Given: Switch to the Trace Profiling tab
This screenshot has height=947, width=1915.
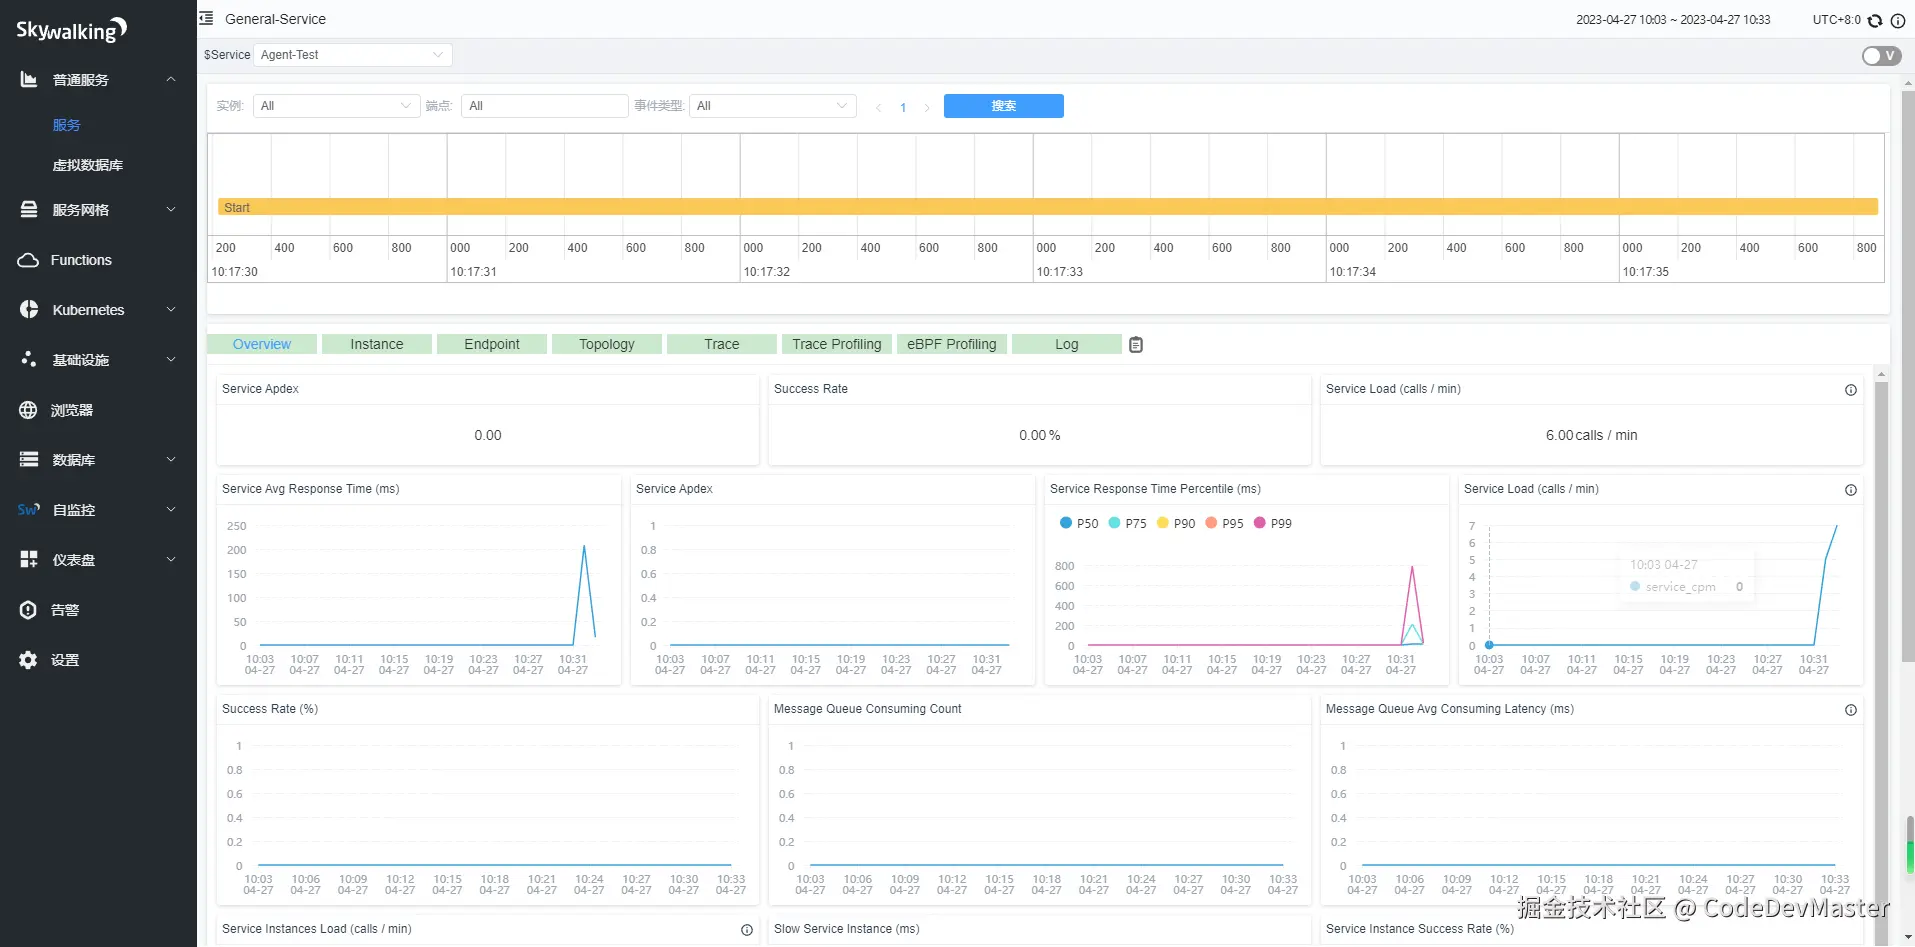Looking at the screenshot, I should 836,344.
